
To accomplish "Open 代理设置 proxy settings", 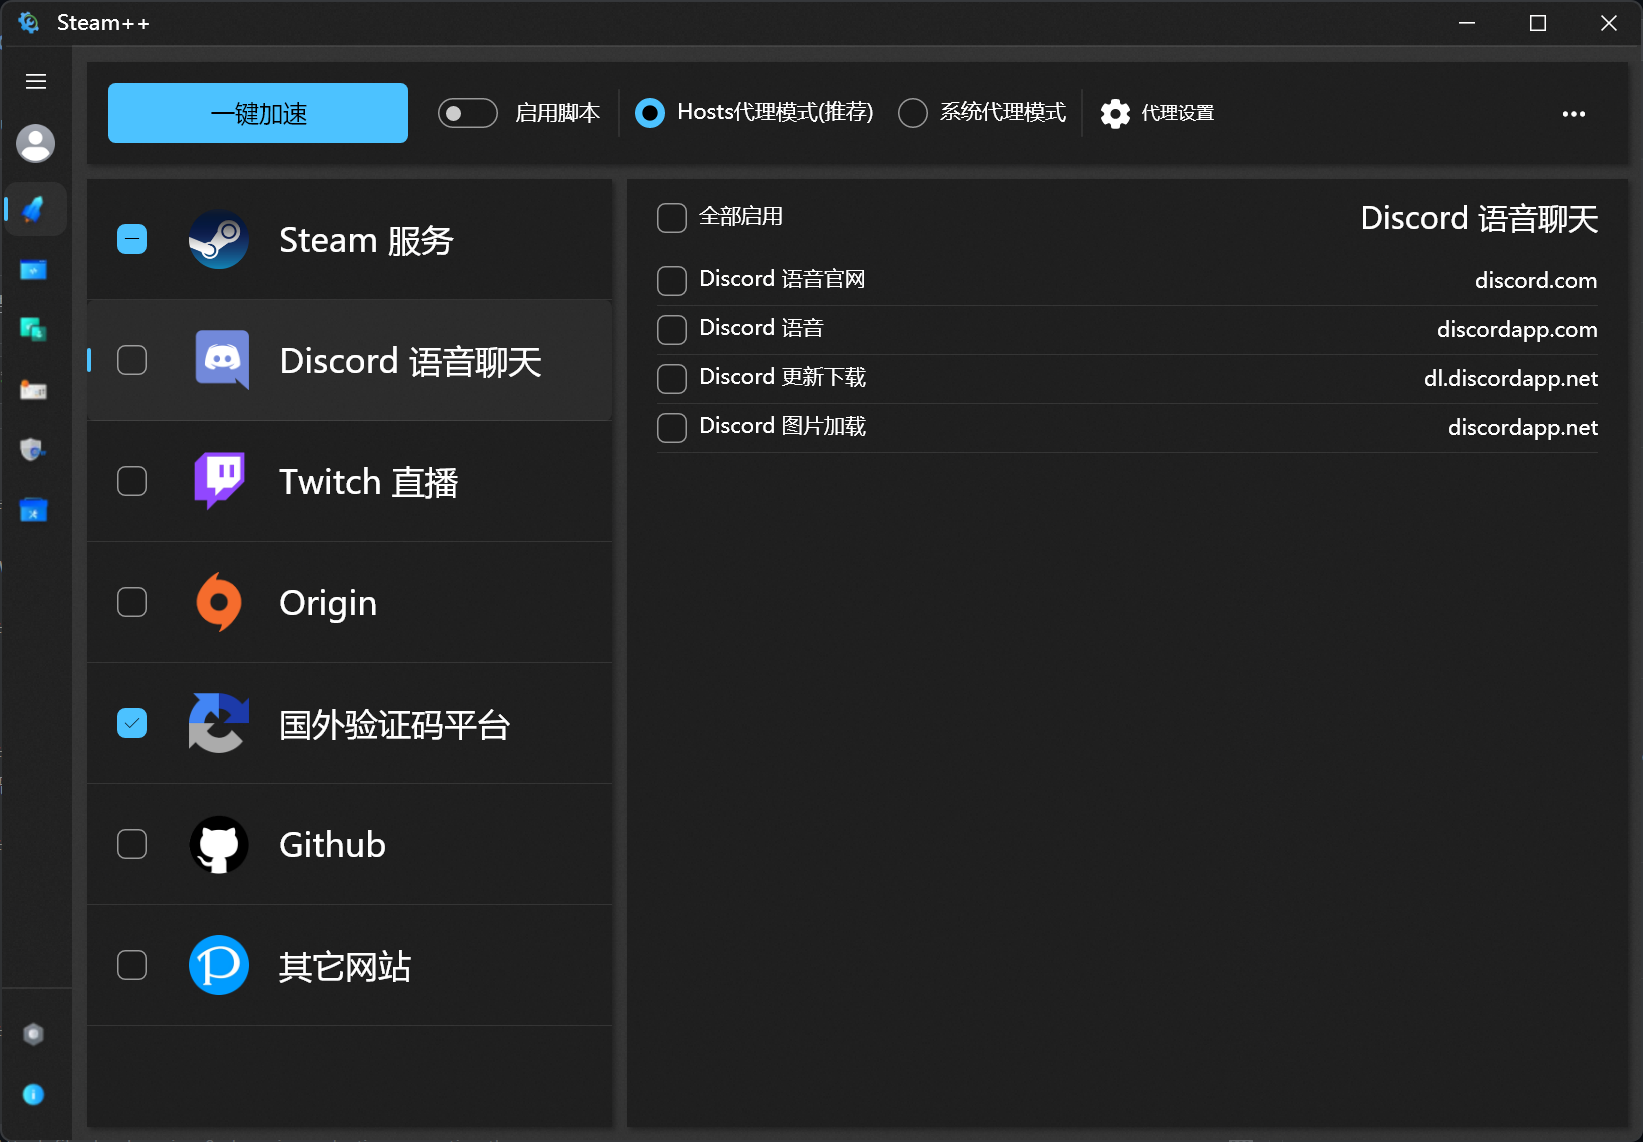I will point(1158,113).
